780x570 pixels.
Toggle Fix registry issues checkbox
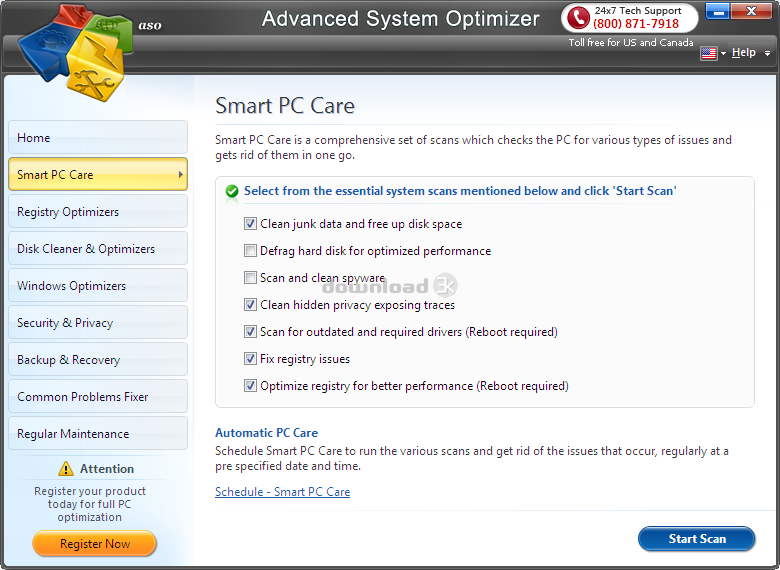[x=250, y=359]
